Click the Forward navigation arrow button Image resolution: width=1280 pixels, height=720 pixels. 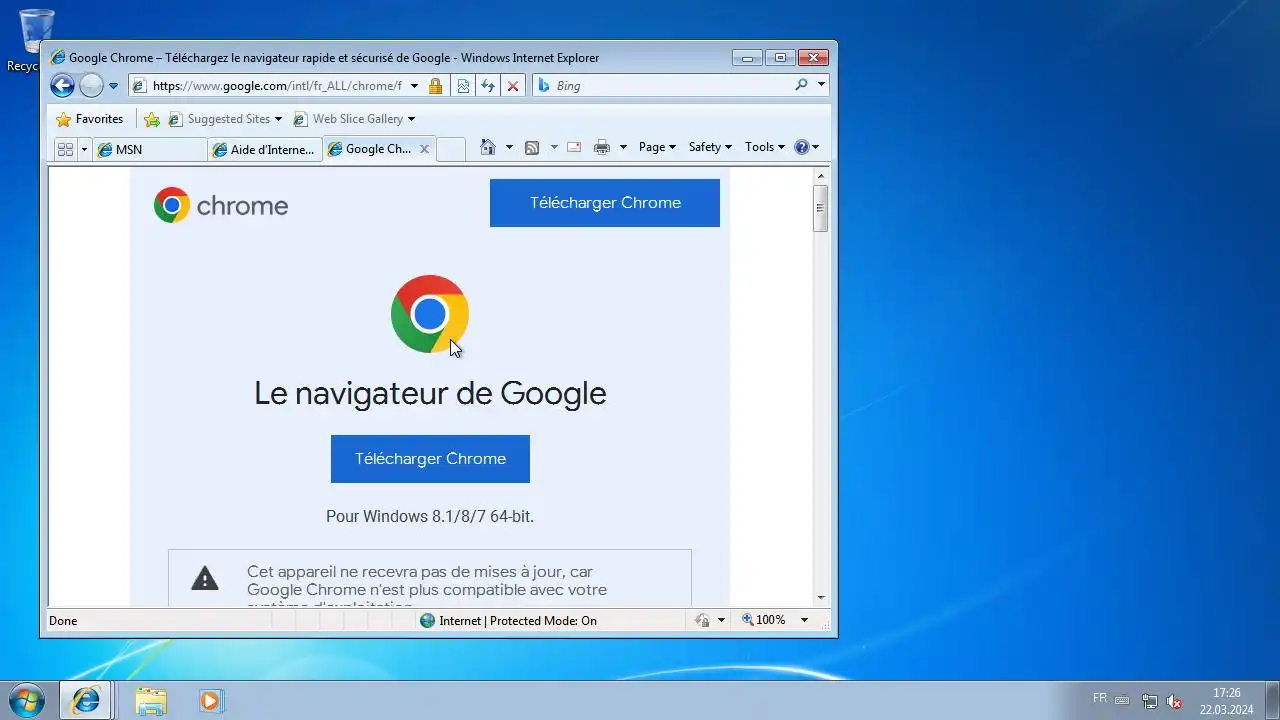click(x=91, y=86)
